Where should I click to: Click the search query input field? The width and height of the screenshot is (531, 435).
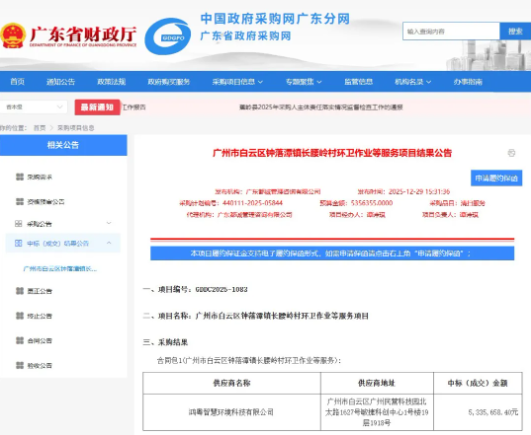(x=451, y=31)
